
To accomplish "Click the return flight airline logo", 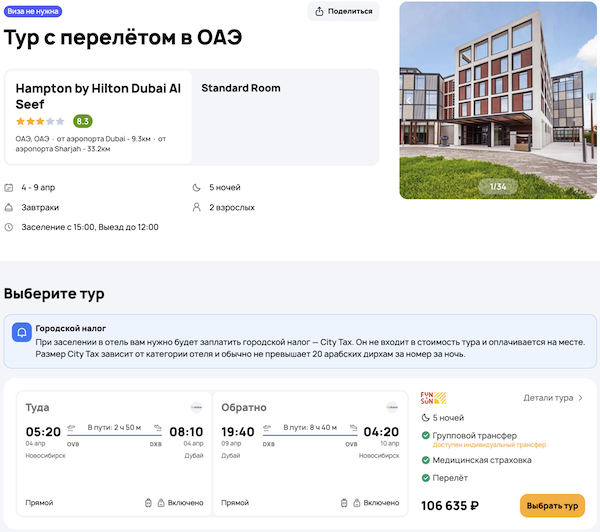I will pyautogui.click(x=392, y=407).
